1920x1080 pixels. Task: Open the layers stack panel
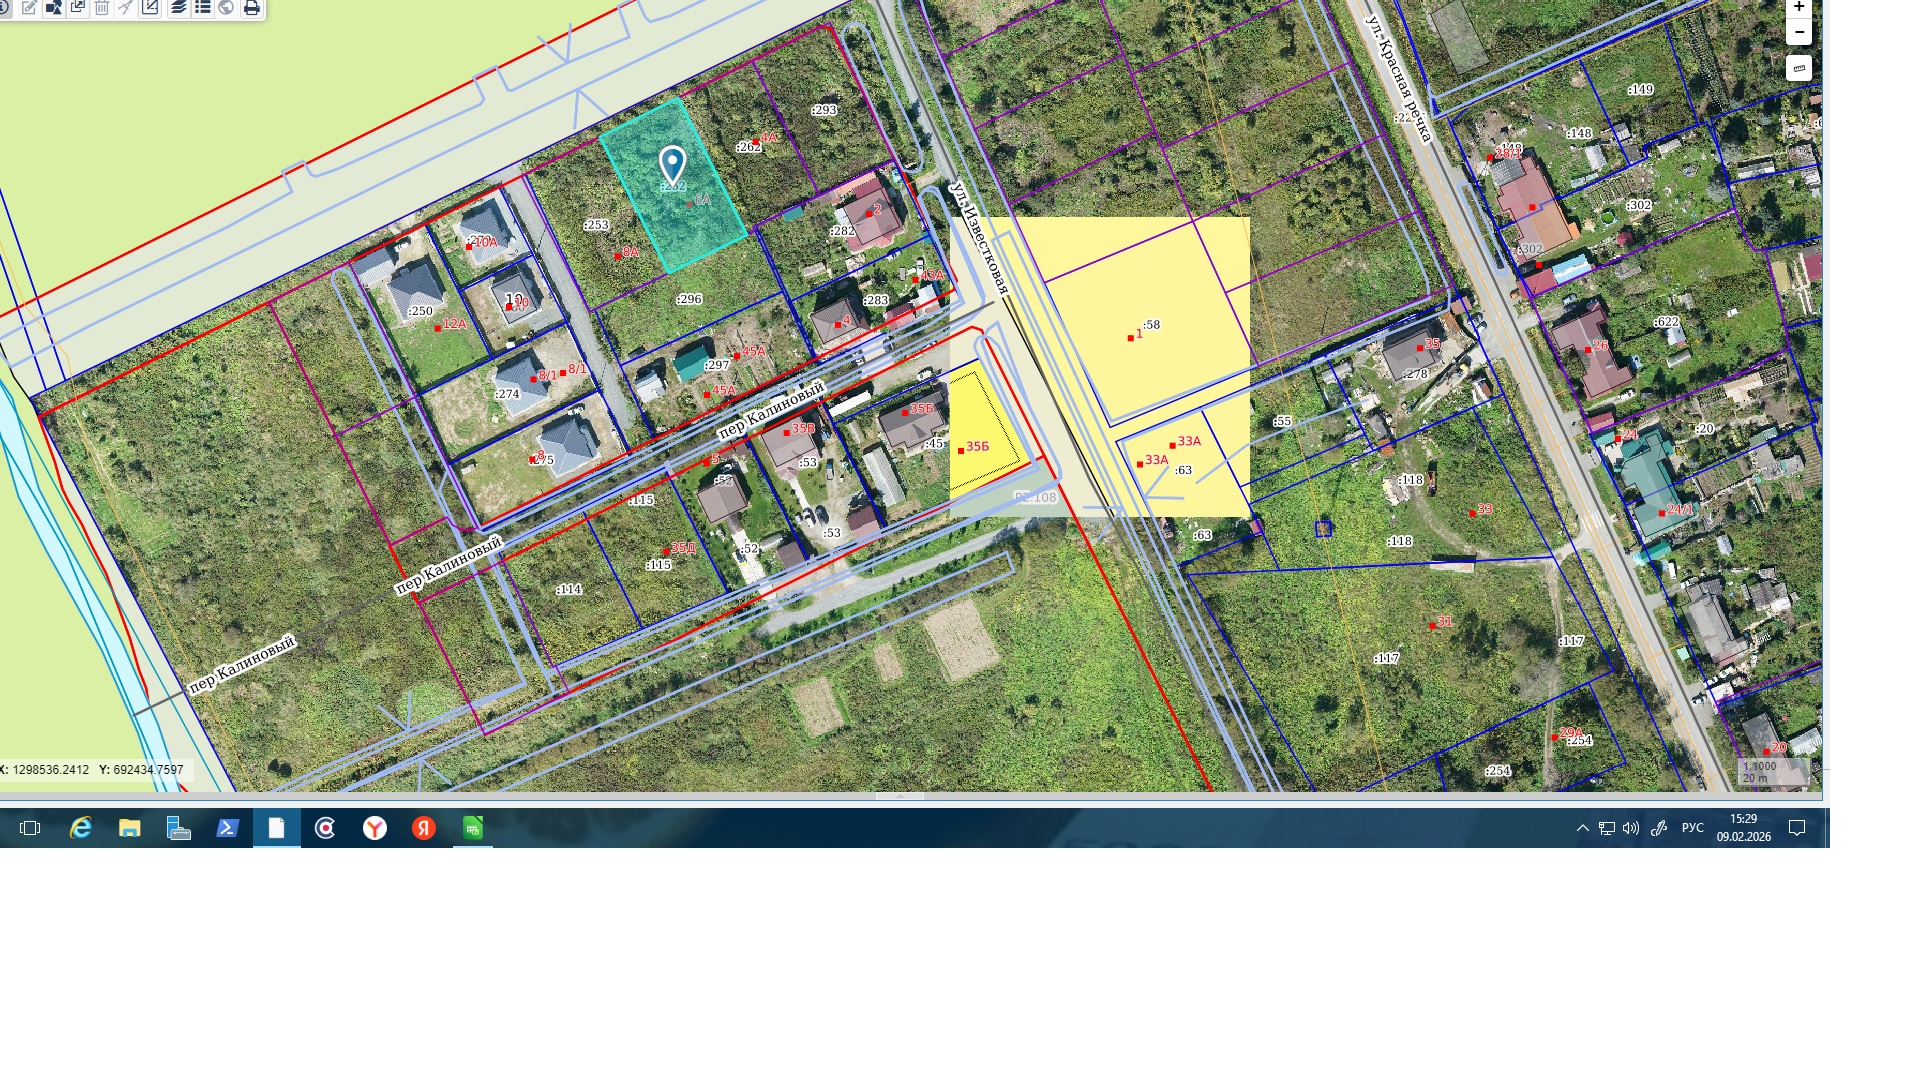click(178, 8)
